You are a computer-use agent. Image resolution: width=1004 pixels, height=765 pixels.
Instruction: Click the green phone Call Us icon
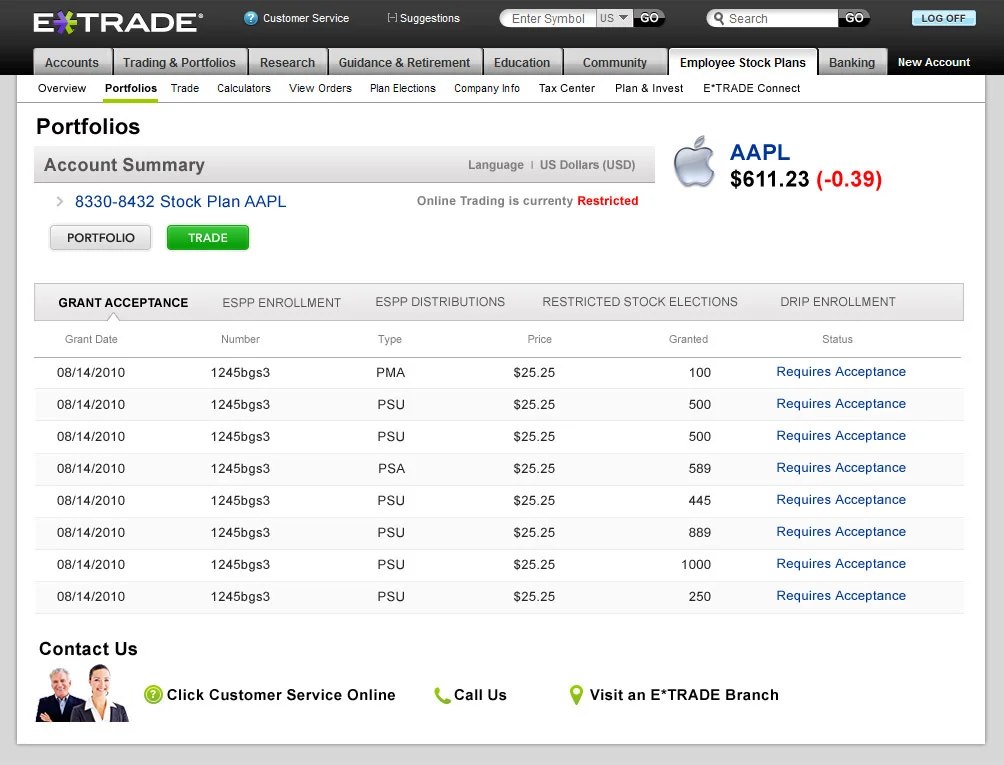442,695
